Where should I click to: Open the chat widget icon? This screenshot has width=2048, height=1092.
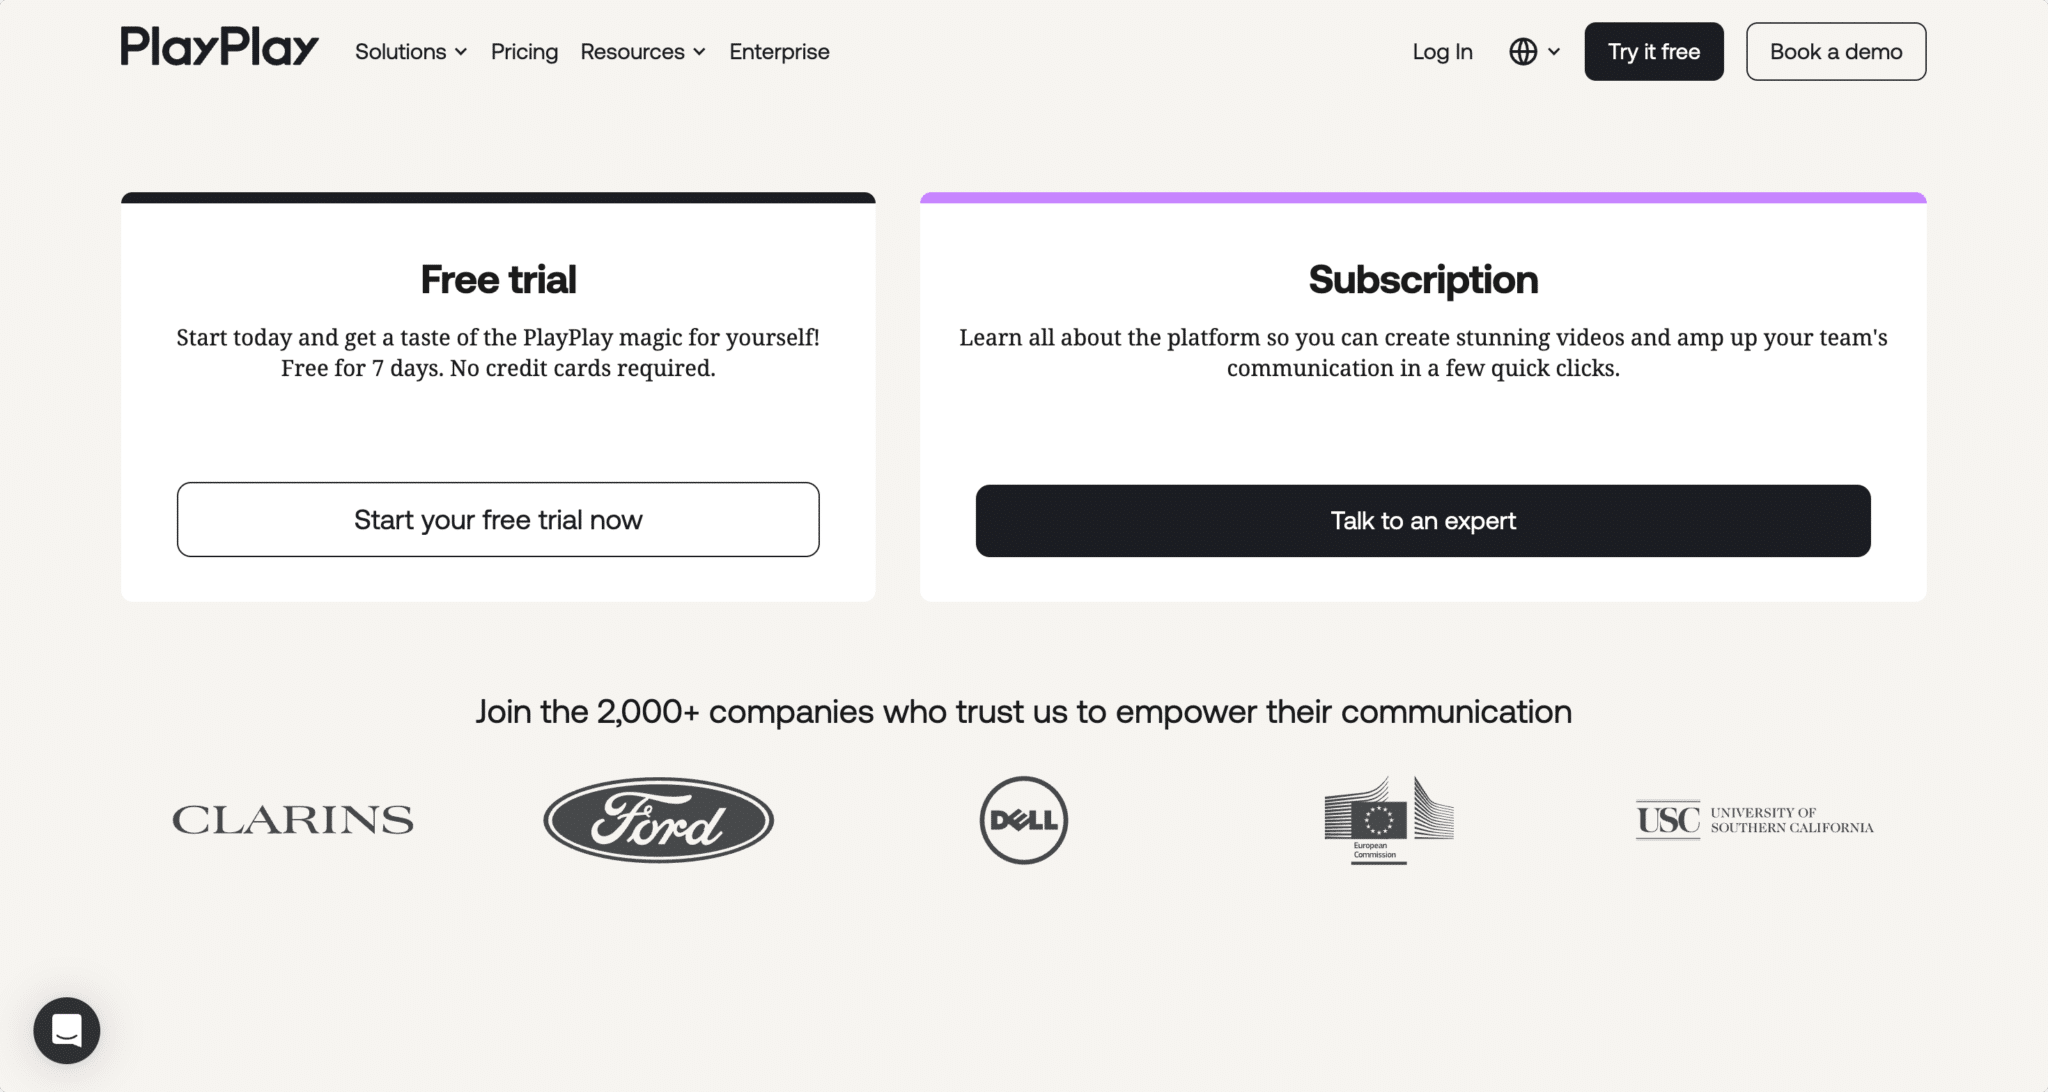[67, 1030]
